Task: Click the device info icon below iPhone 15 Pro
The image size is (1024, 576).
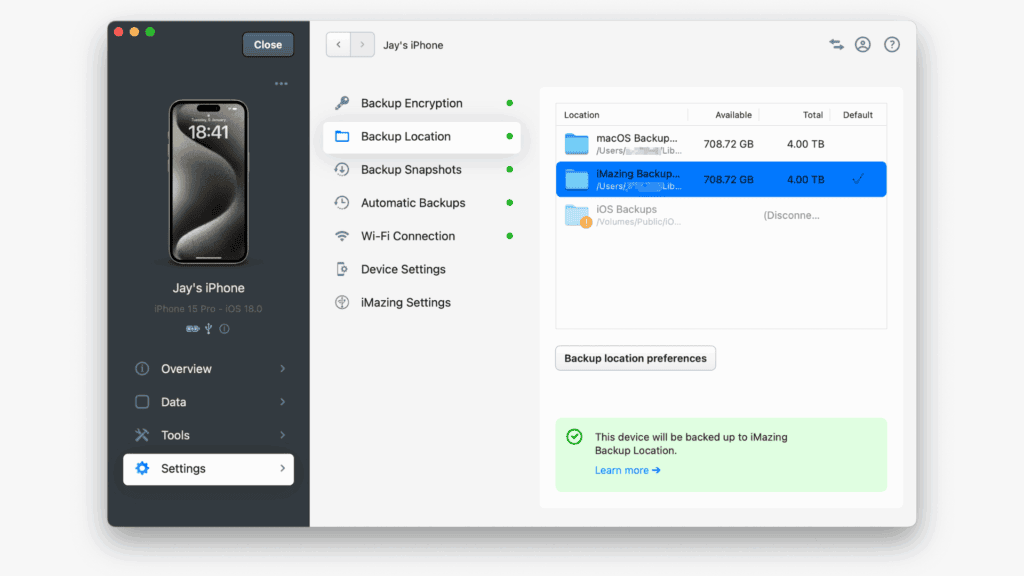Action: point(223,328)
